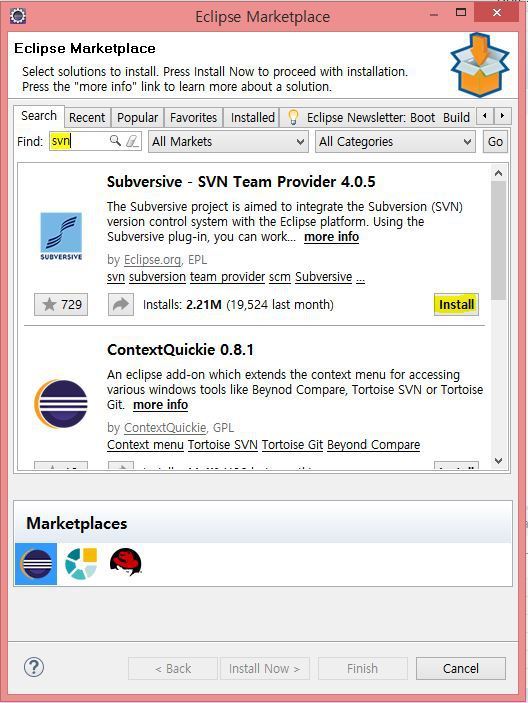This screenshot has height=703, width=528.
Task: Select the Red Hat marketplace icon
Action: coord(126,561)
